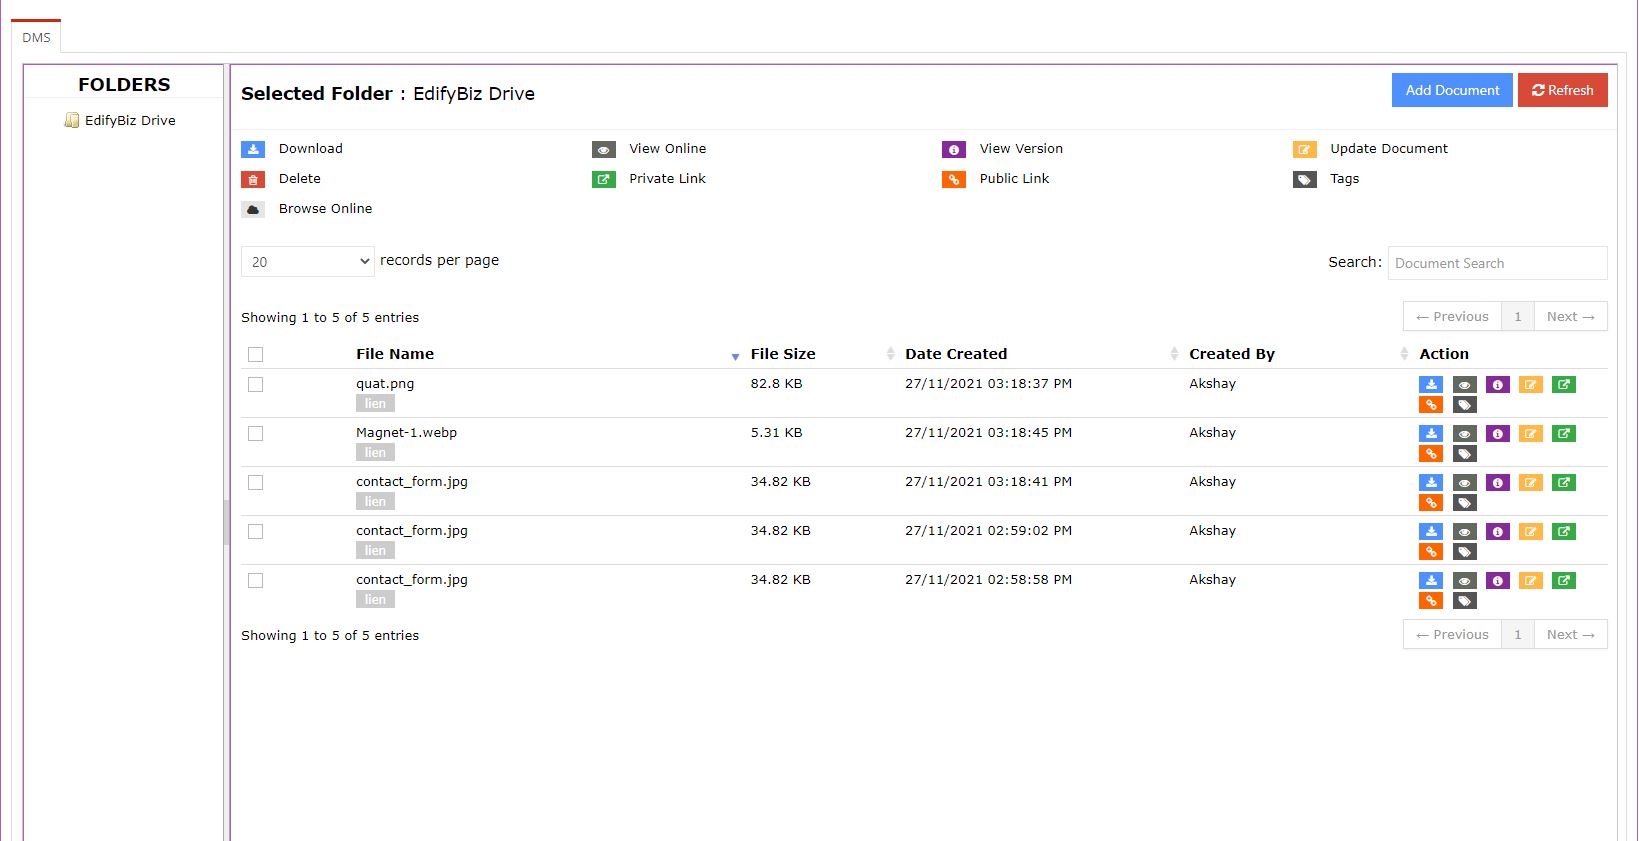Image resolution: width=1639 pixels, height=841 pixels.
Task: Create private link for Magnet-1.webp
Action: pos(1564,433)
